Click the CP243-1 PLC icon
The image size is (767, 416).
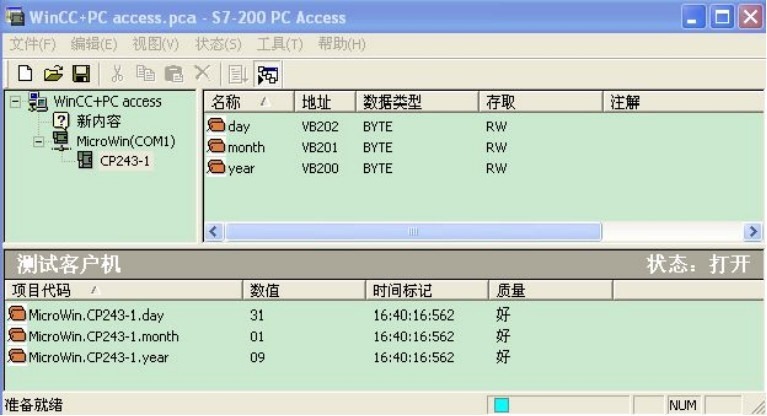tap(85, 161)
